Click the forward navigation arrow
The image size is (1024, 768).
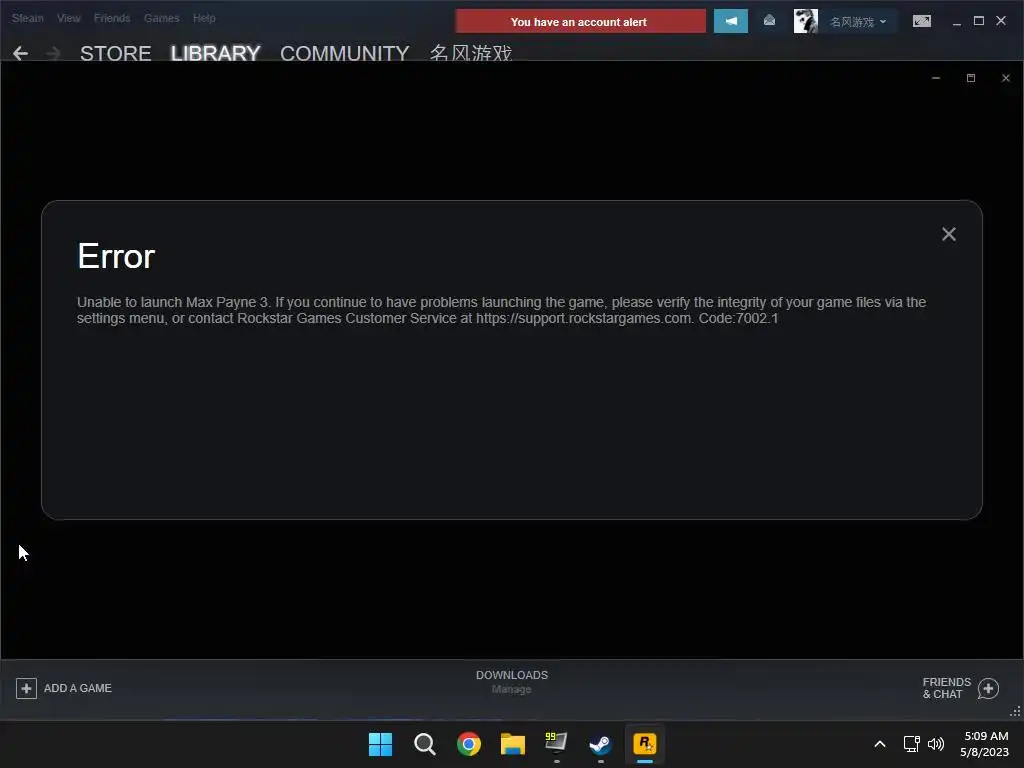[x=54, y=53]
